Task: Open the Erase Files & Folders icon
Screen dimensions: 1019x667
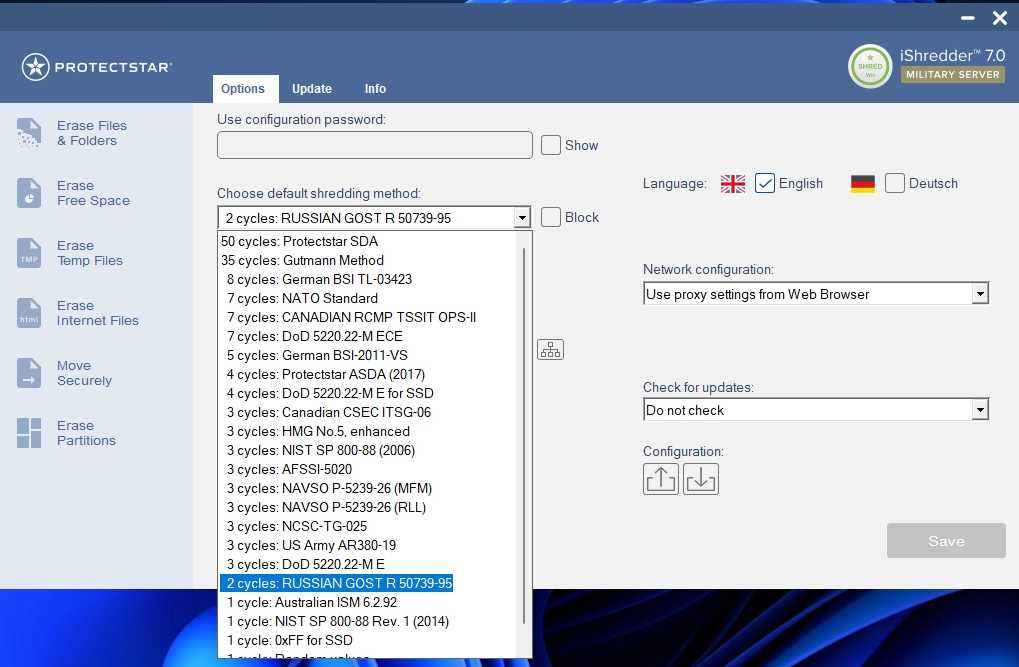Action: tap(29, 133)
